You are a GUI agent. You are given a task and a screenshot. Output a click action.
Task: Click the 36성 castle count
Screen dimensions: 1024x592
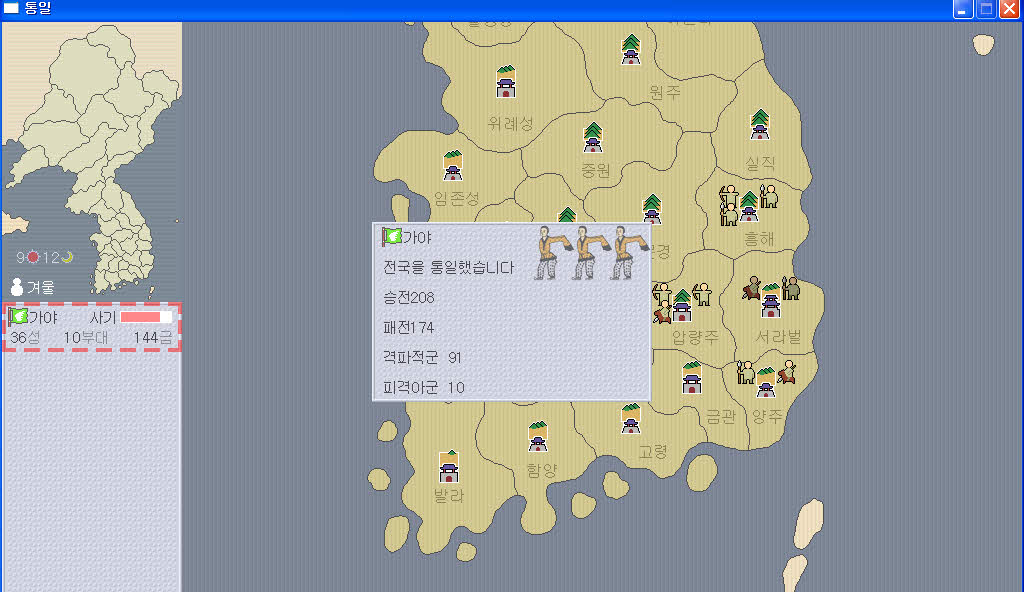25,338
